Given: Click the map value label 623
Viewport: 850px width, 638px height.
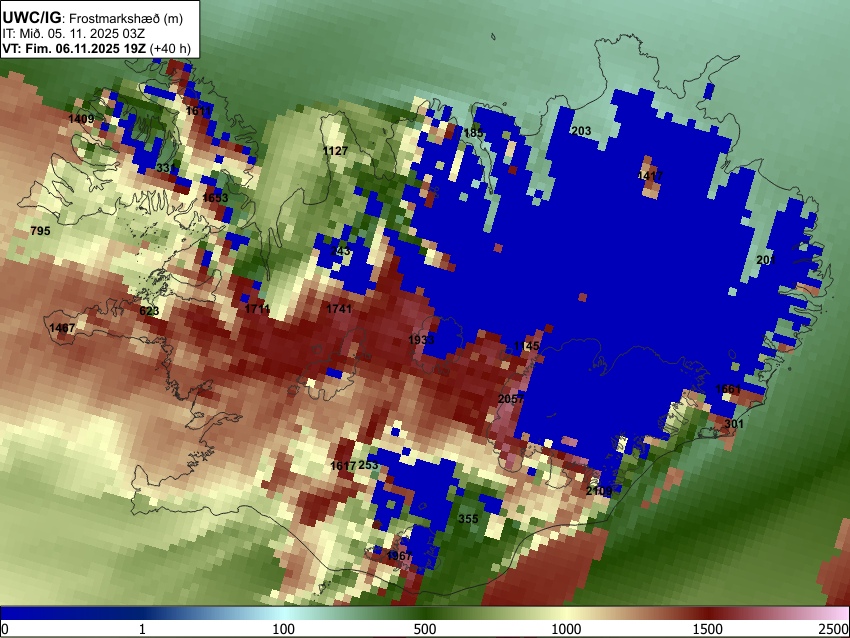Looking at the screenshot, I should click(x=149, y=311).
